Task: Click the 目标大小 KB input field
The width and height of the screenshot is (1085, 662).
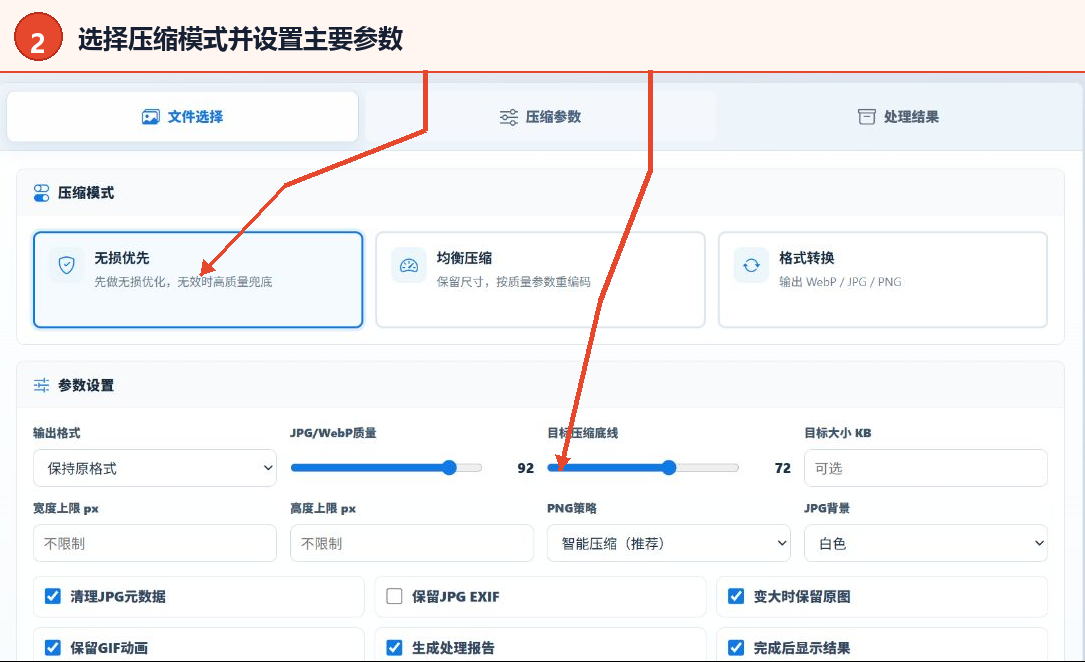Action: [x=926, y=468]
